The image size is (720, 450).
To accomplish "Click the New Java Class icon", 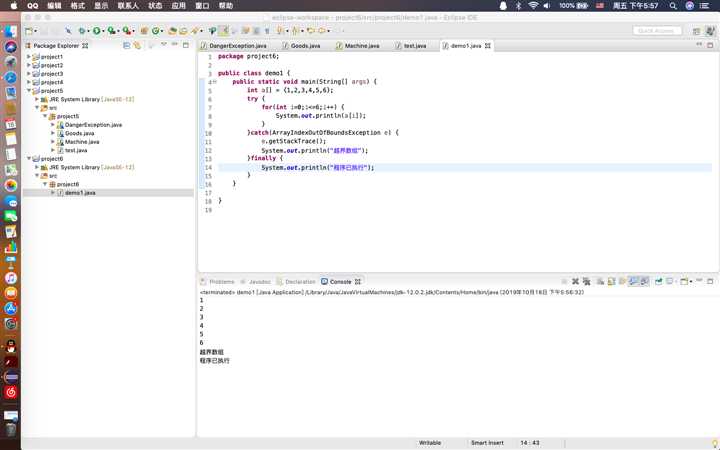I will 156,31.
